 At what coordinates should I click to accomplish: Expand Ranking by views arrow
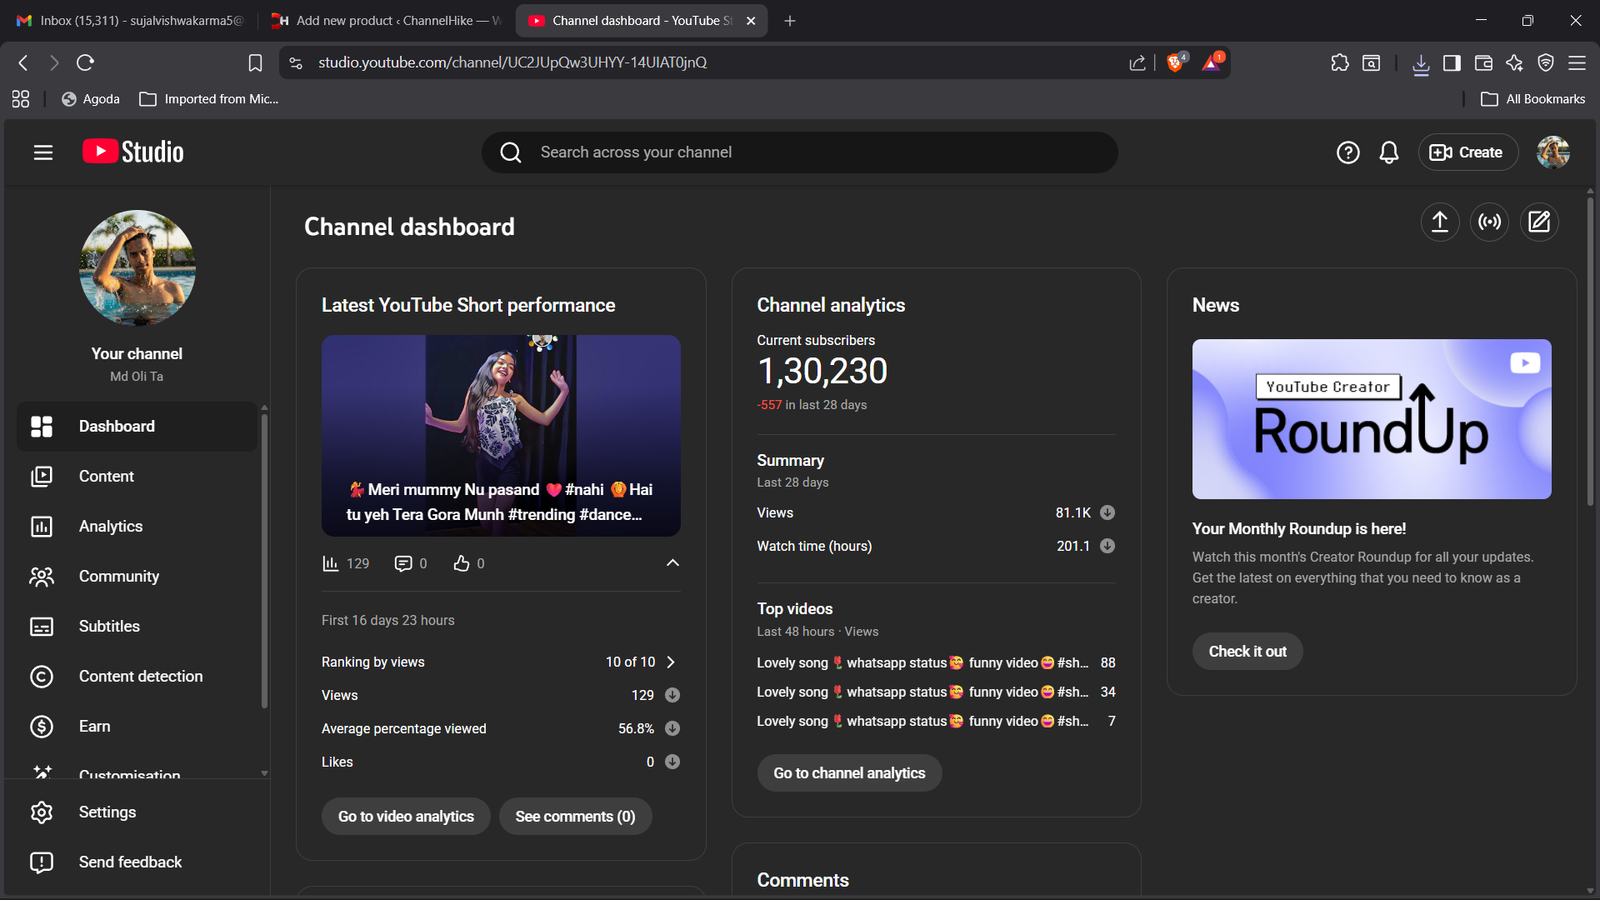pos(671,662)
